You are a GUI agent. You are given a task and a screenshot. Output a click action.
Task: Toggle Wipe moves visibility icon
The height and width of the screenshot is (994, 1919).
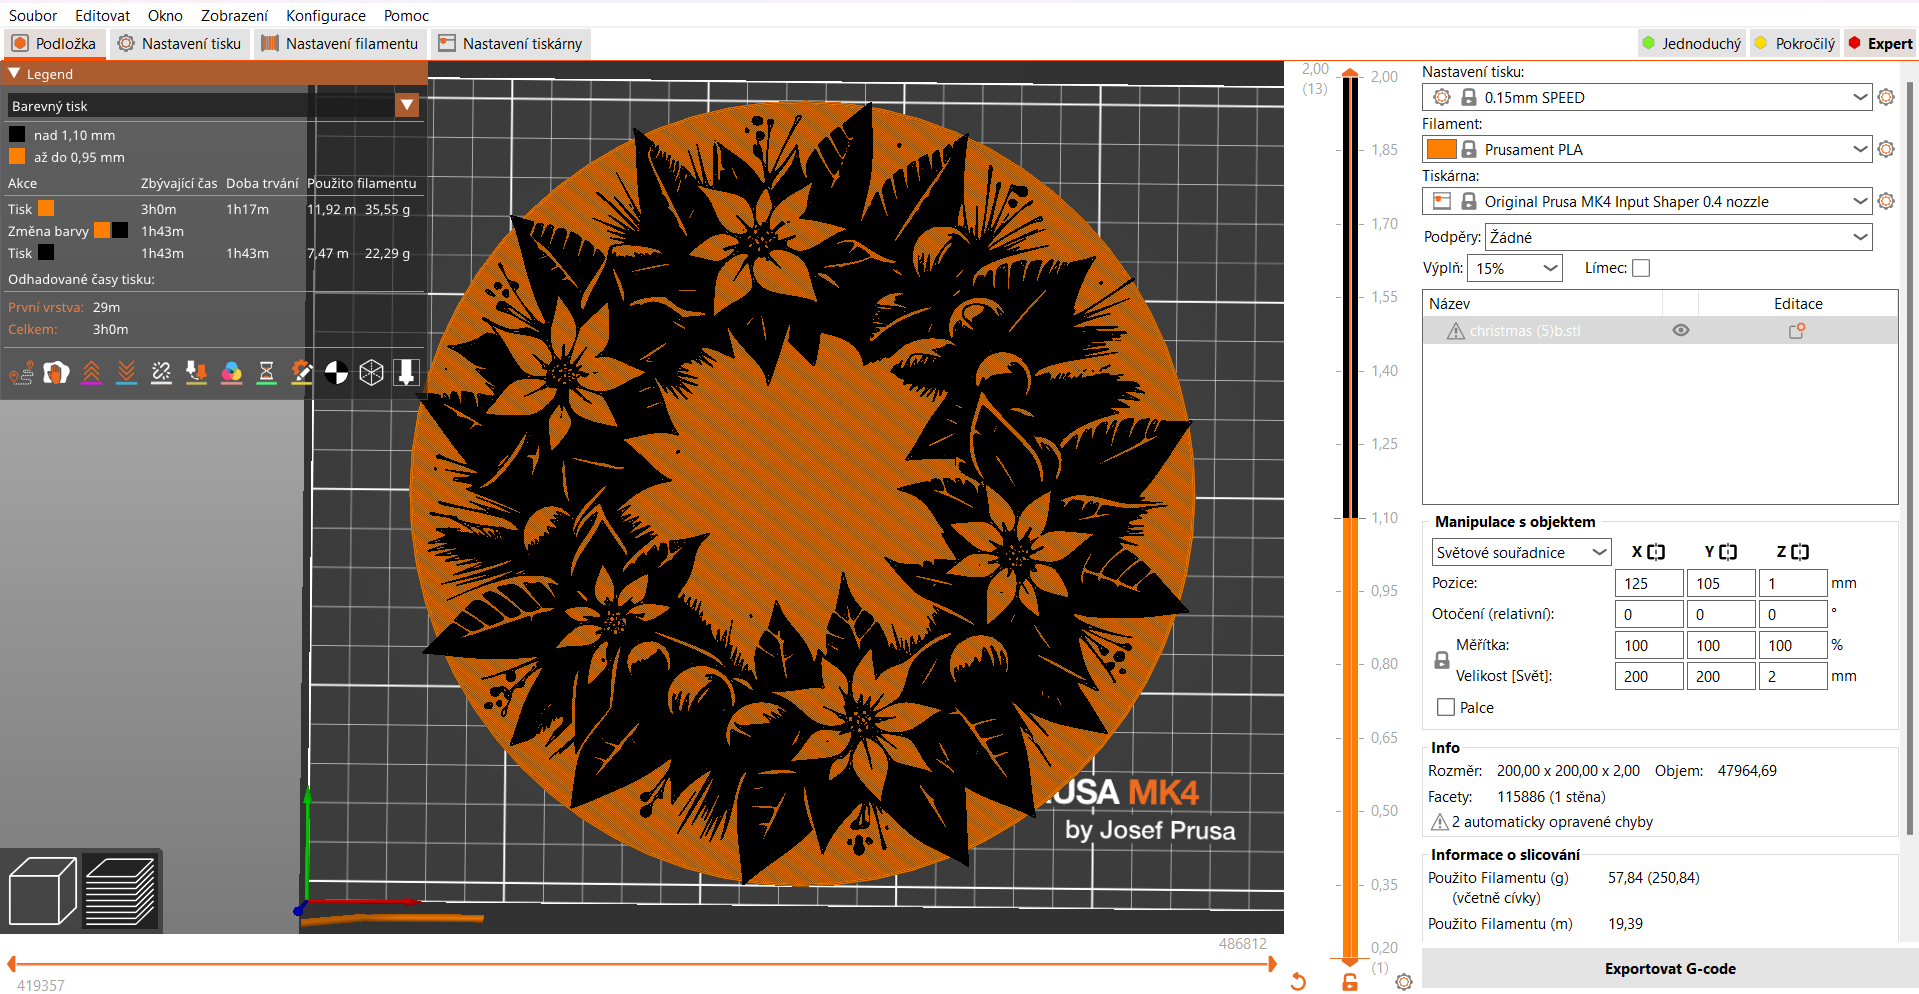tap(56, 373)
